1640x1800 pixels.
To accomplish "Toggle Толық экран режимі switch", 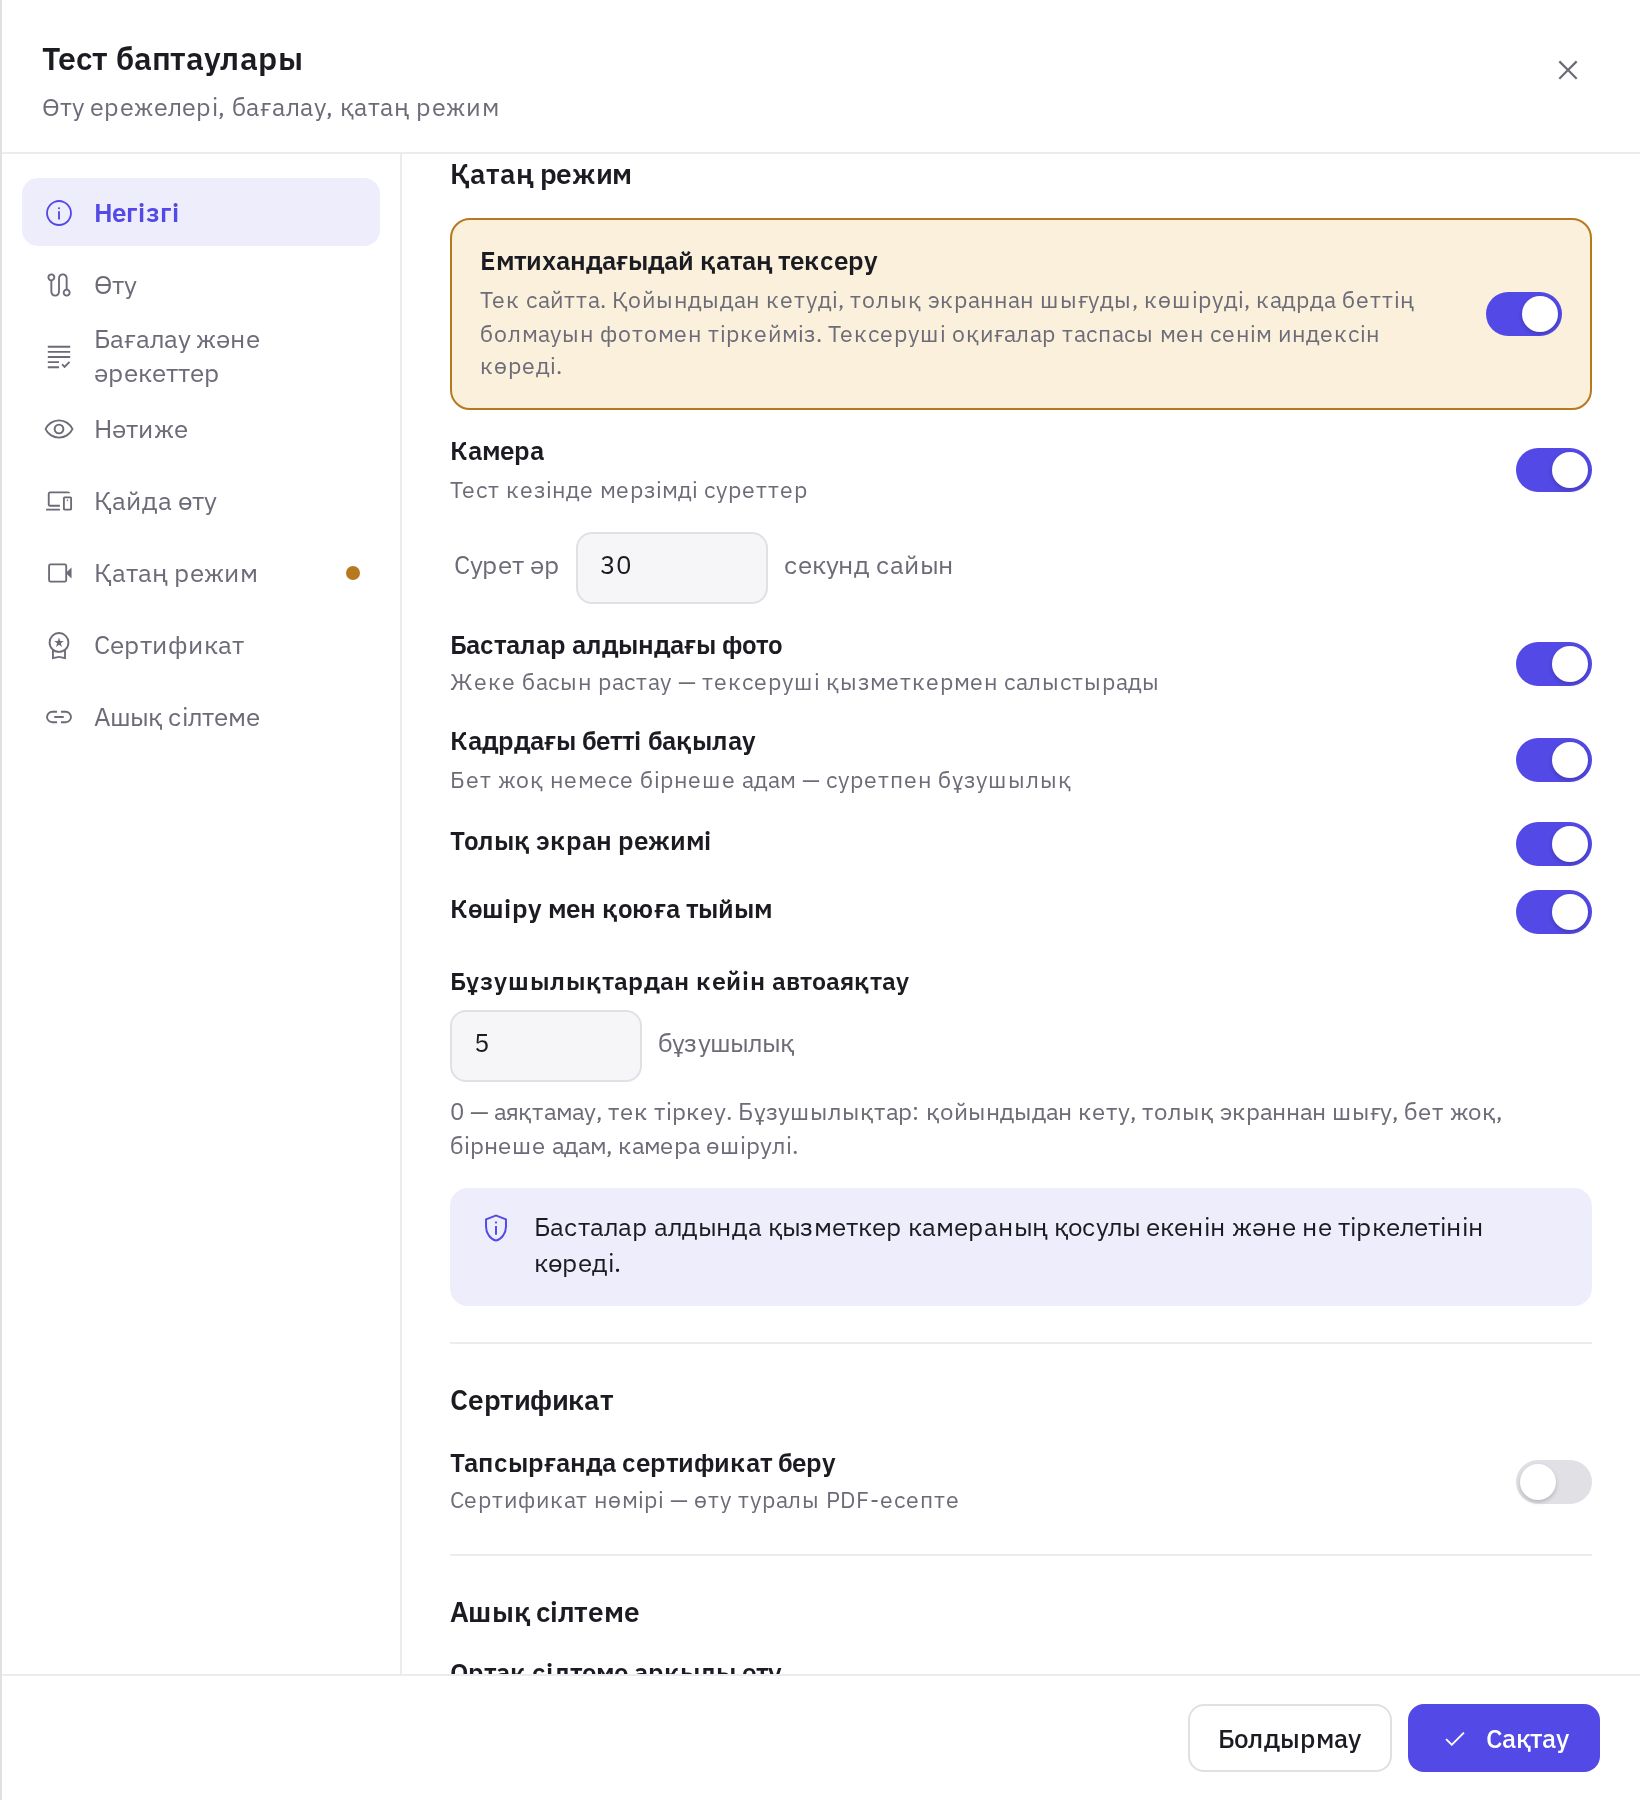I will click(1553, 844).
